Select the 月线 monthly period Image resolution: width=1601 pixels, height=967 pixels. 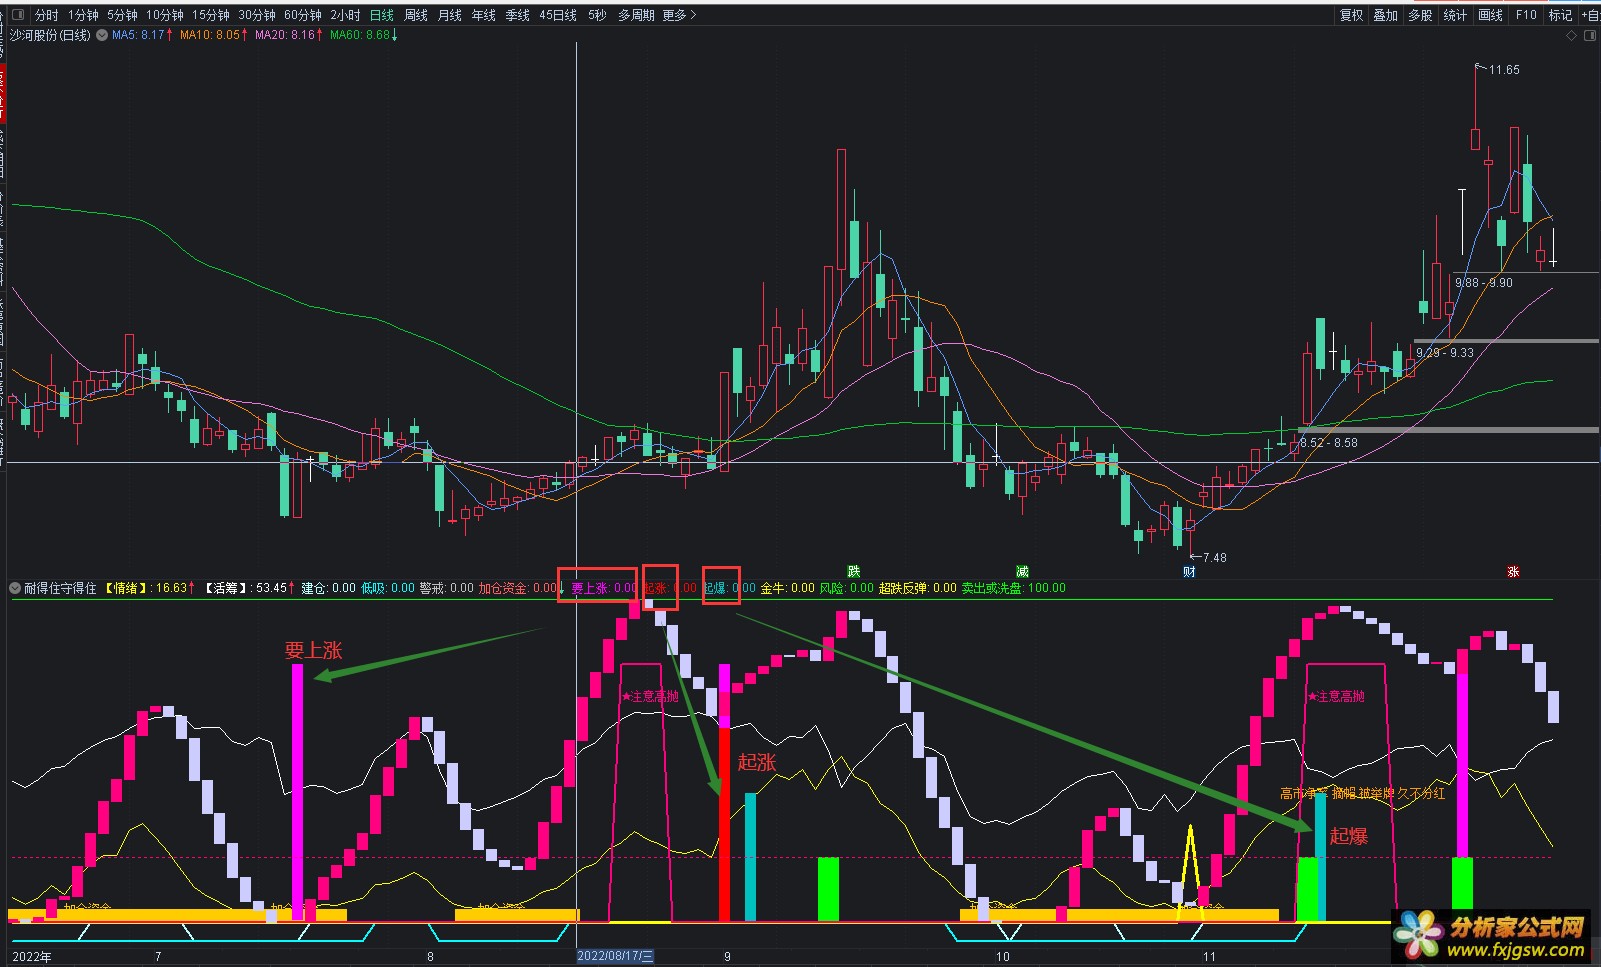click(450, 15)
